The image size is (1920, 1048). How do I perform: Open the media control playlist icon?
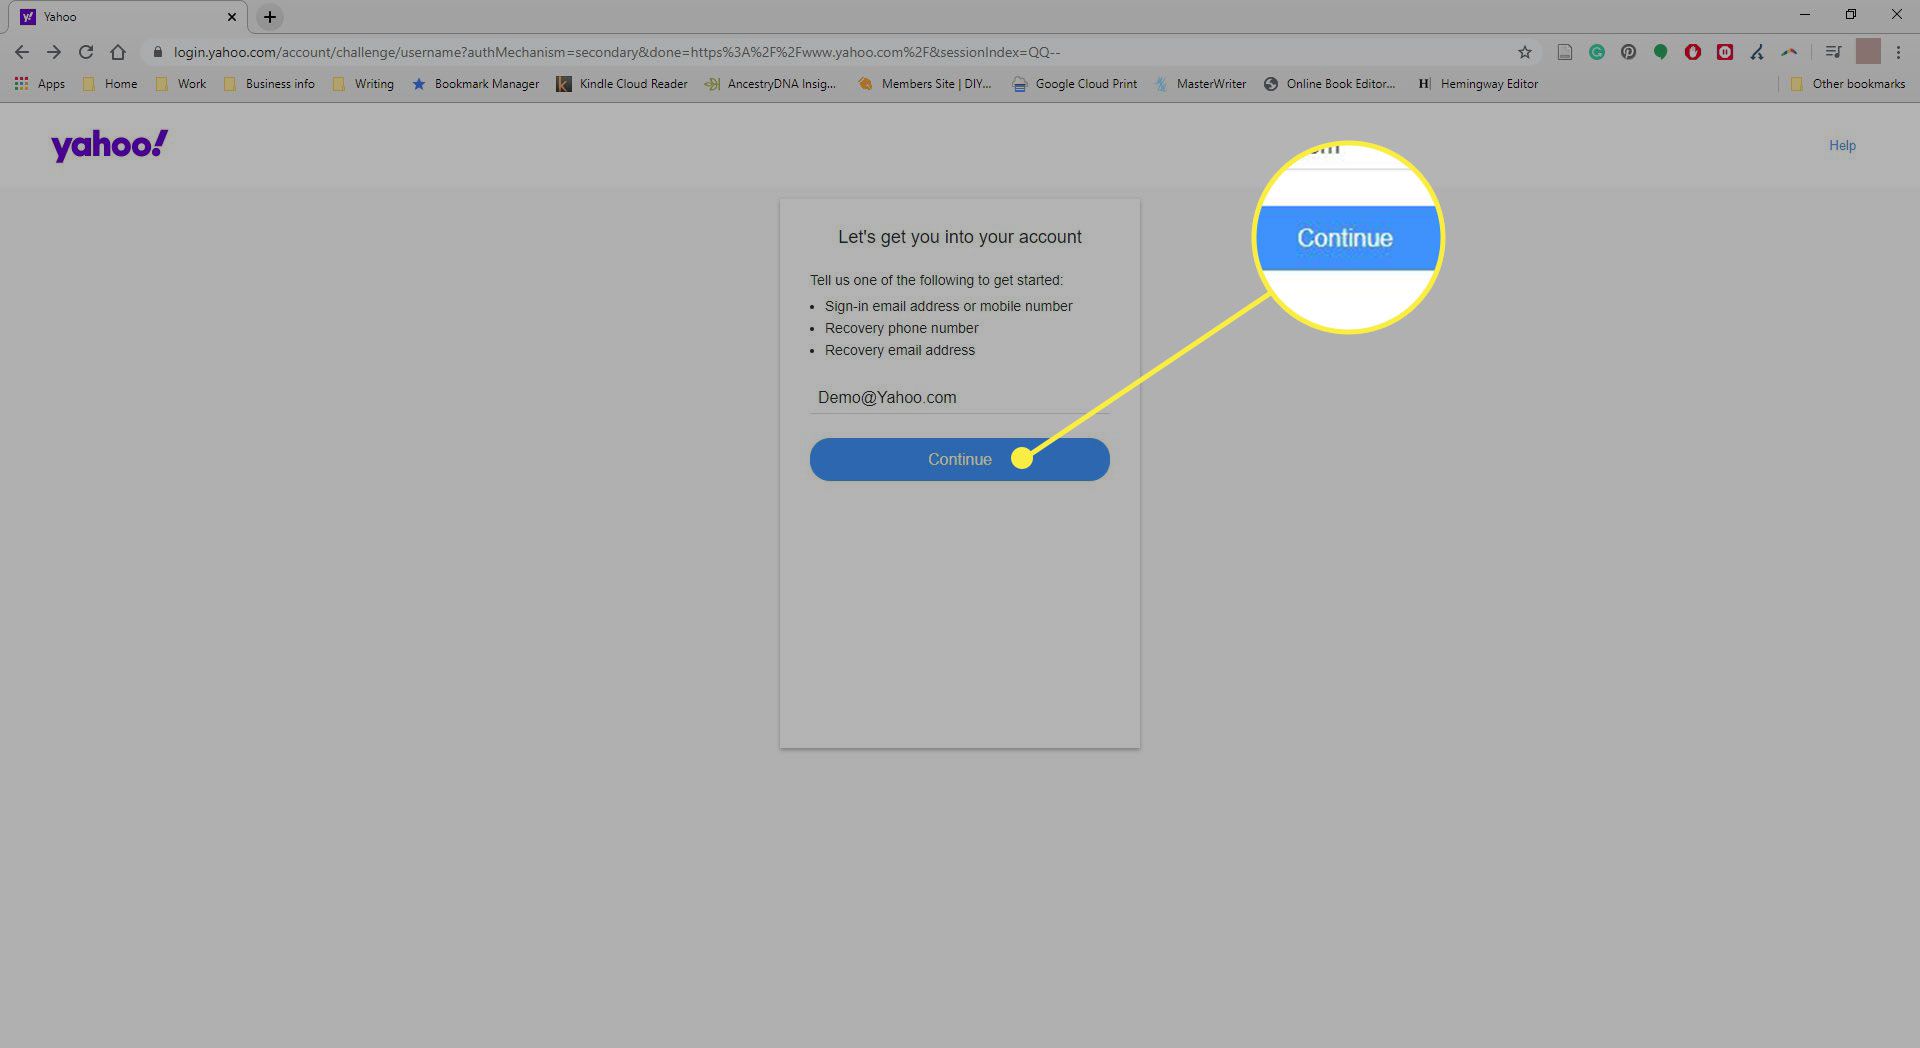pos(1833,52)
